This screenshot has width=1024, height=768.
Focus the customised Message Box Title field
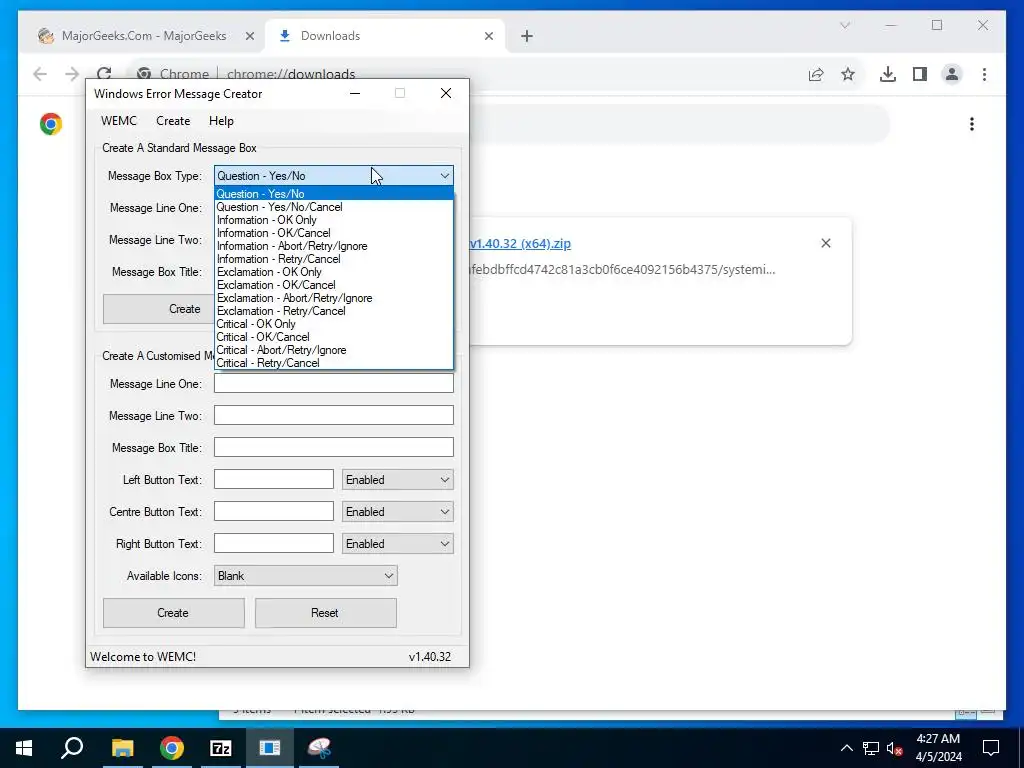(x=334, y=447)
